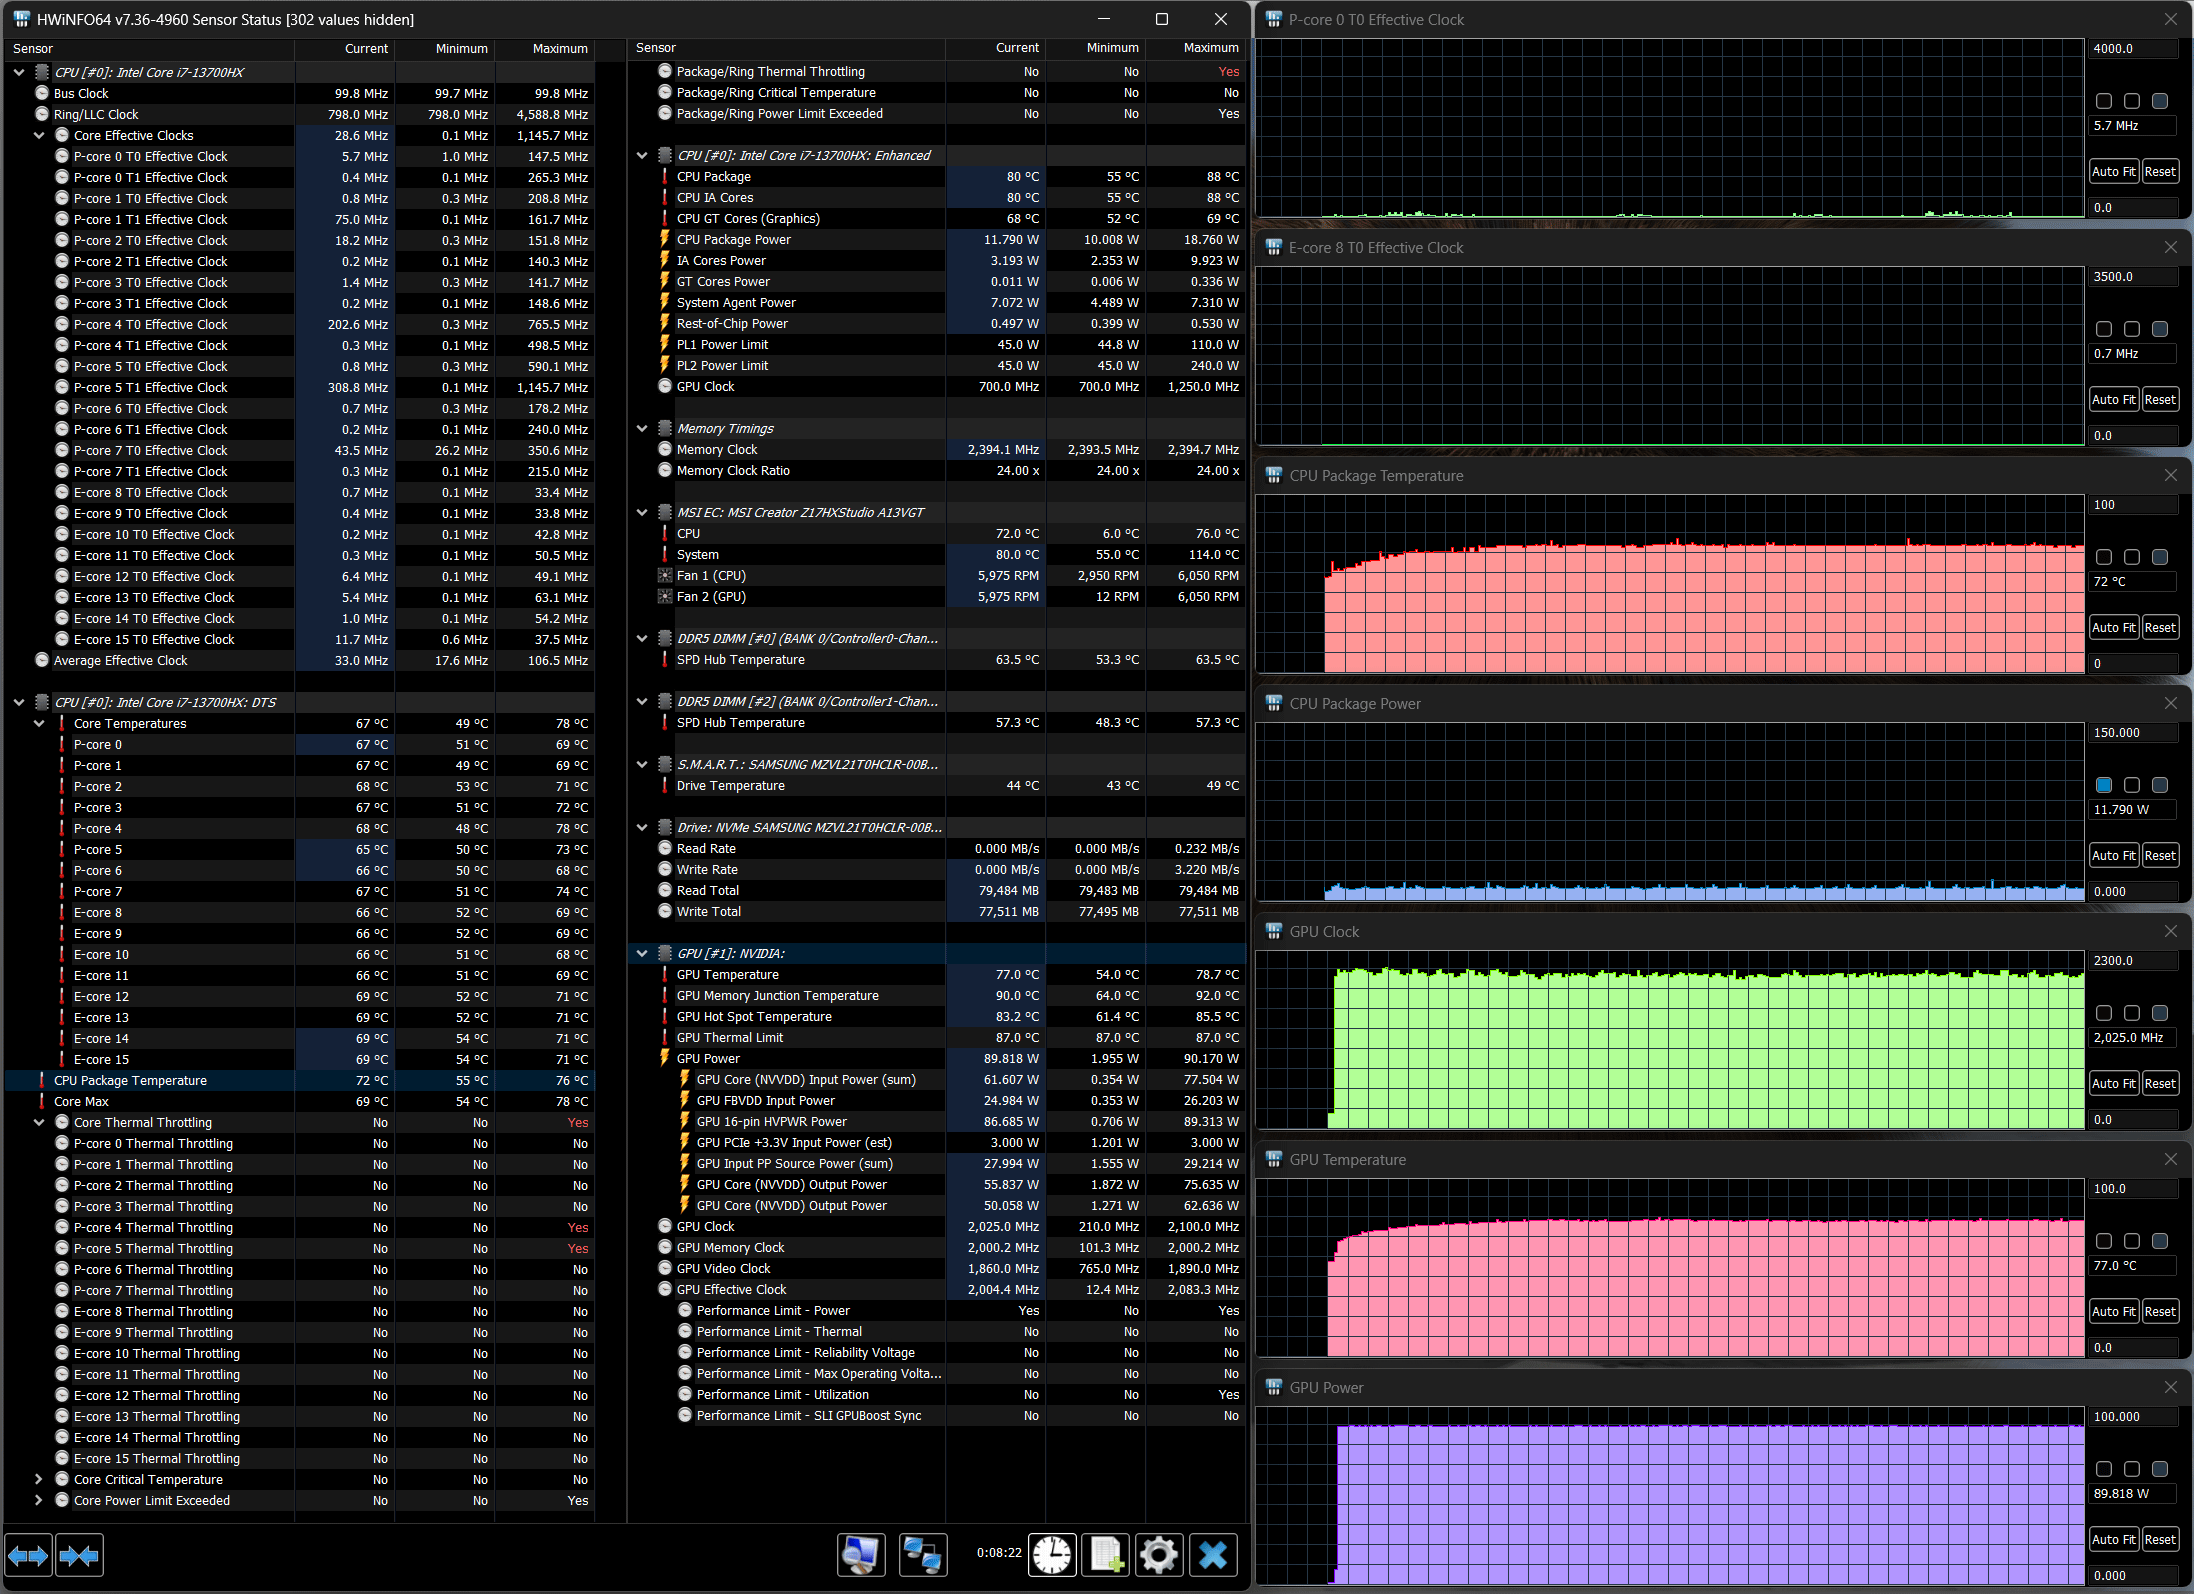Toggle first checkbox in CPU Package Power graph
Viewport: 2194px width, 1594px height.
(x=2104, y=785)
